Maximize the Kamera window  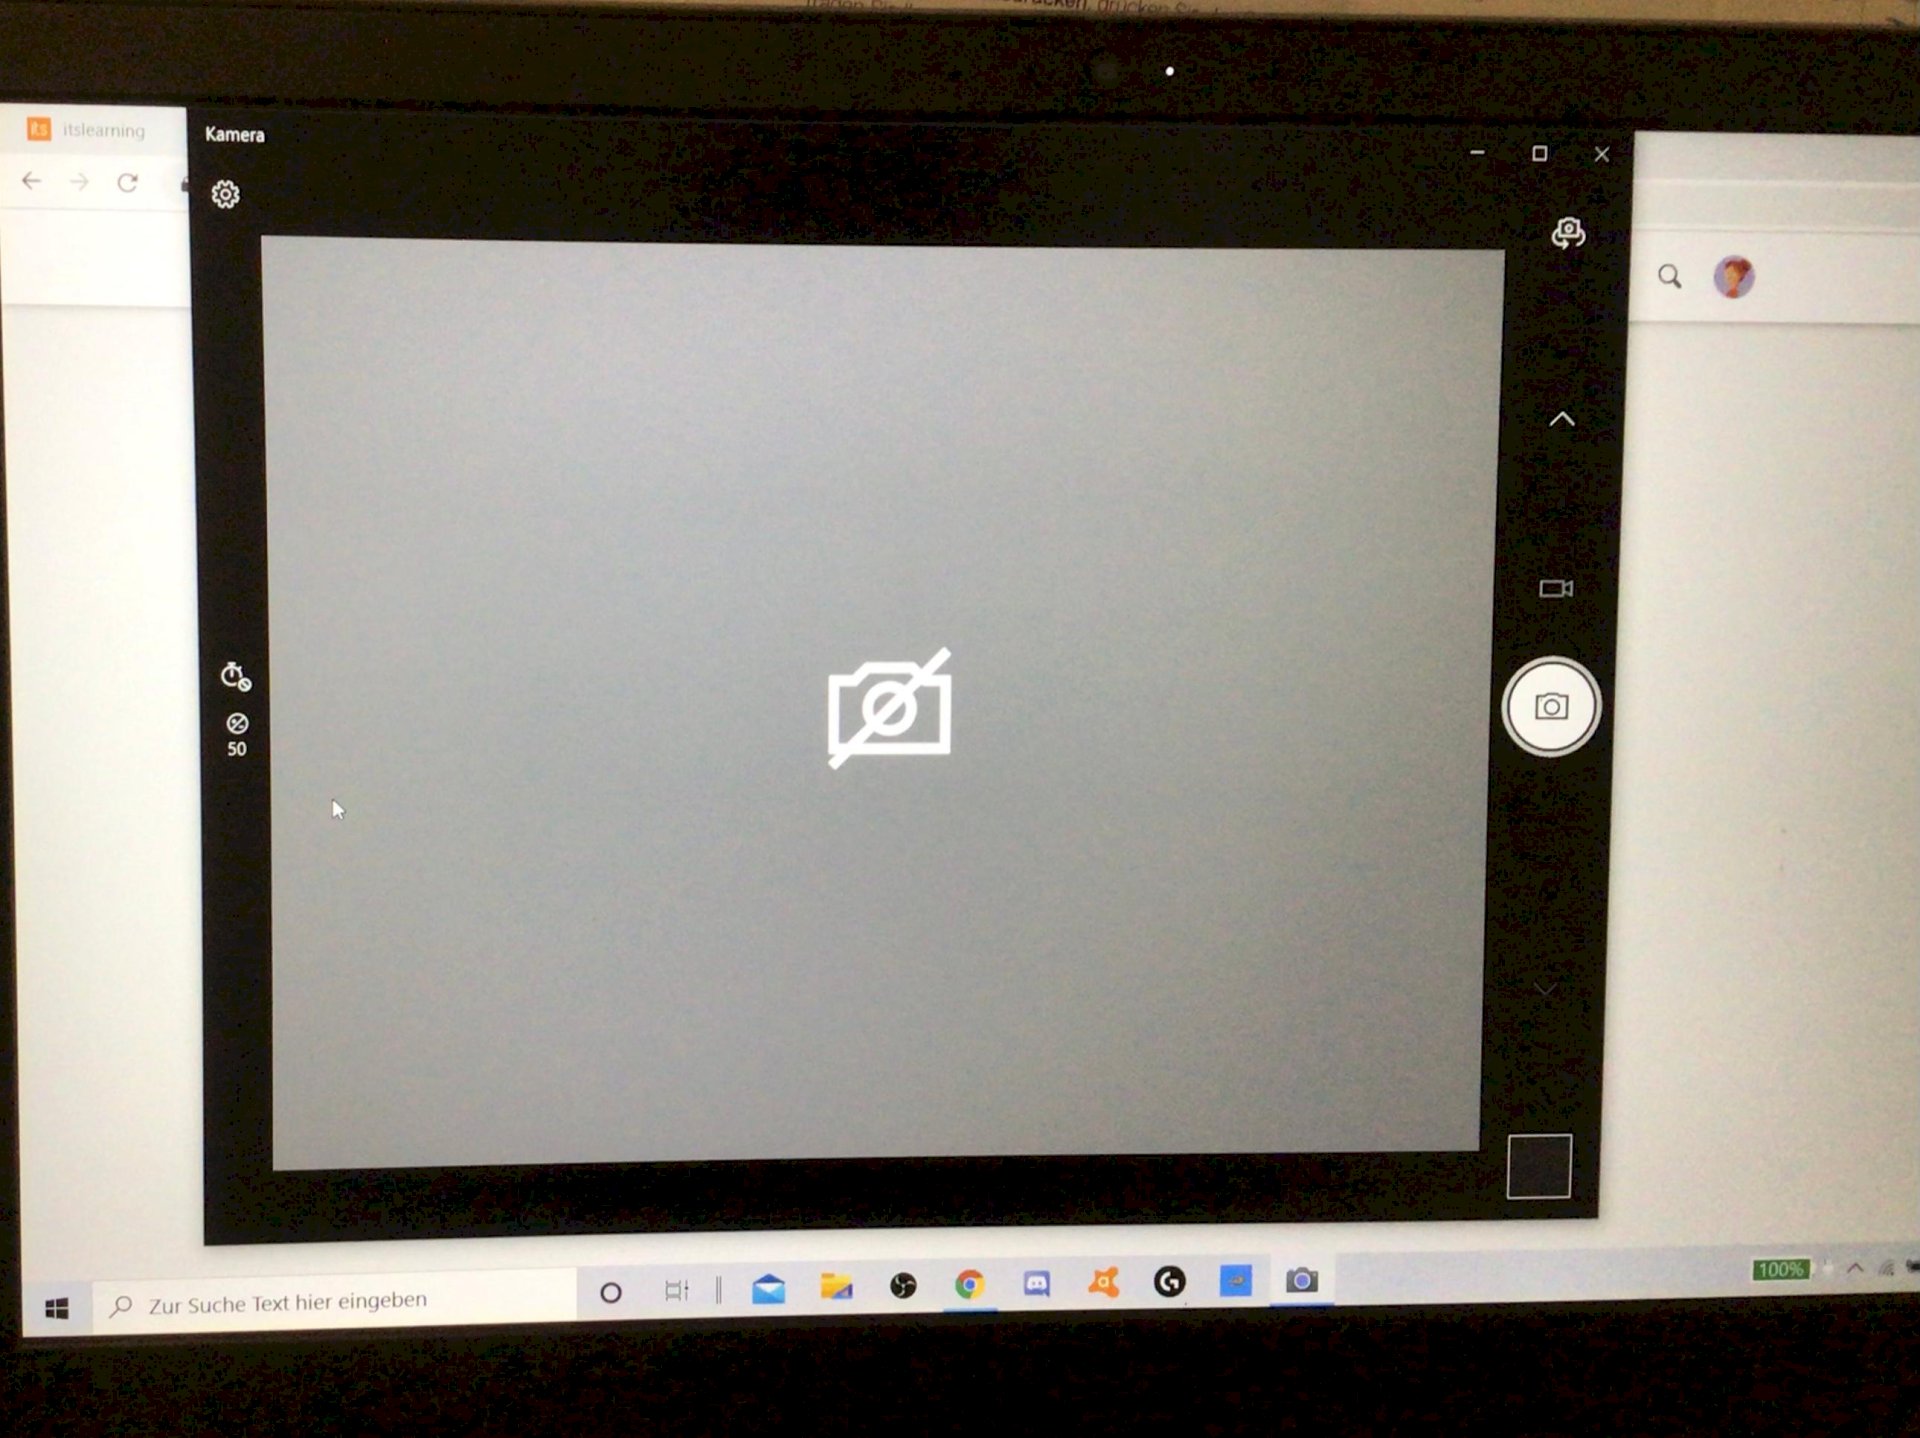click(1540, 153)
